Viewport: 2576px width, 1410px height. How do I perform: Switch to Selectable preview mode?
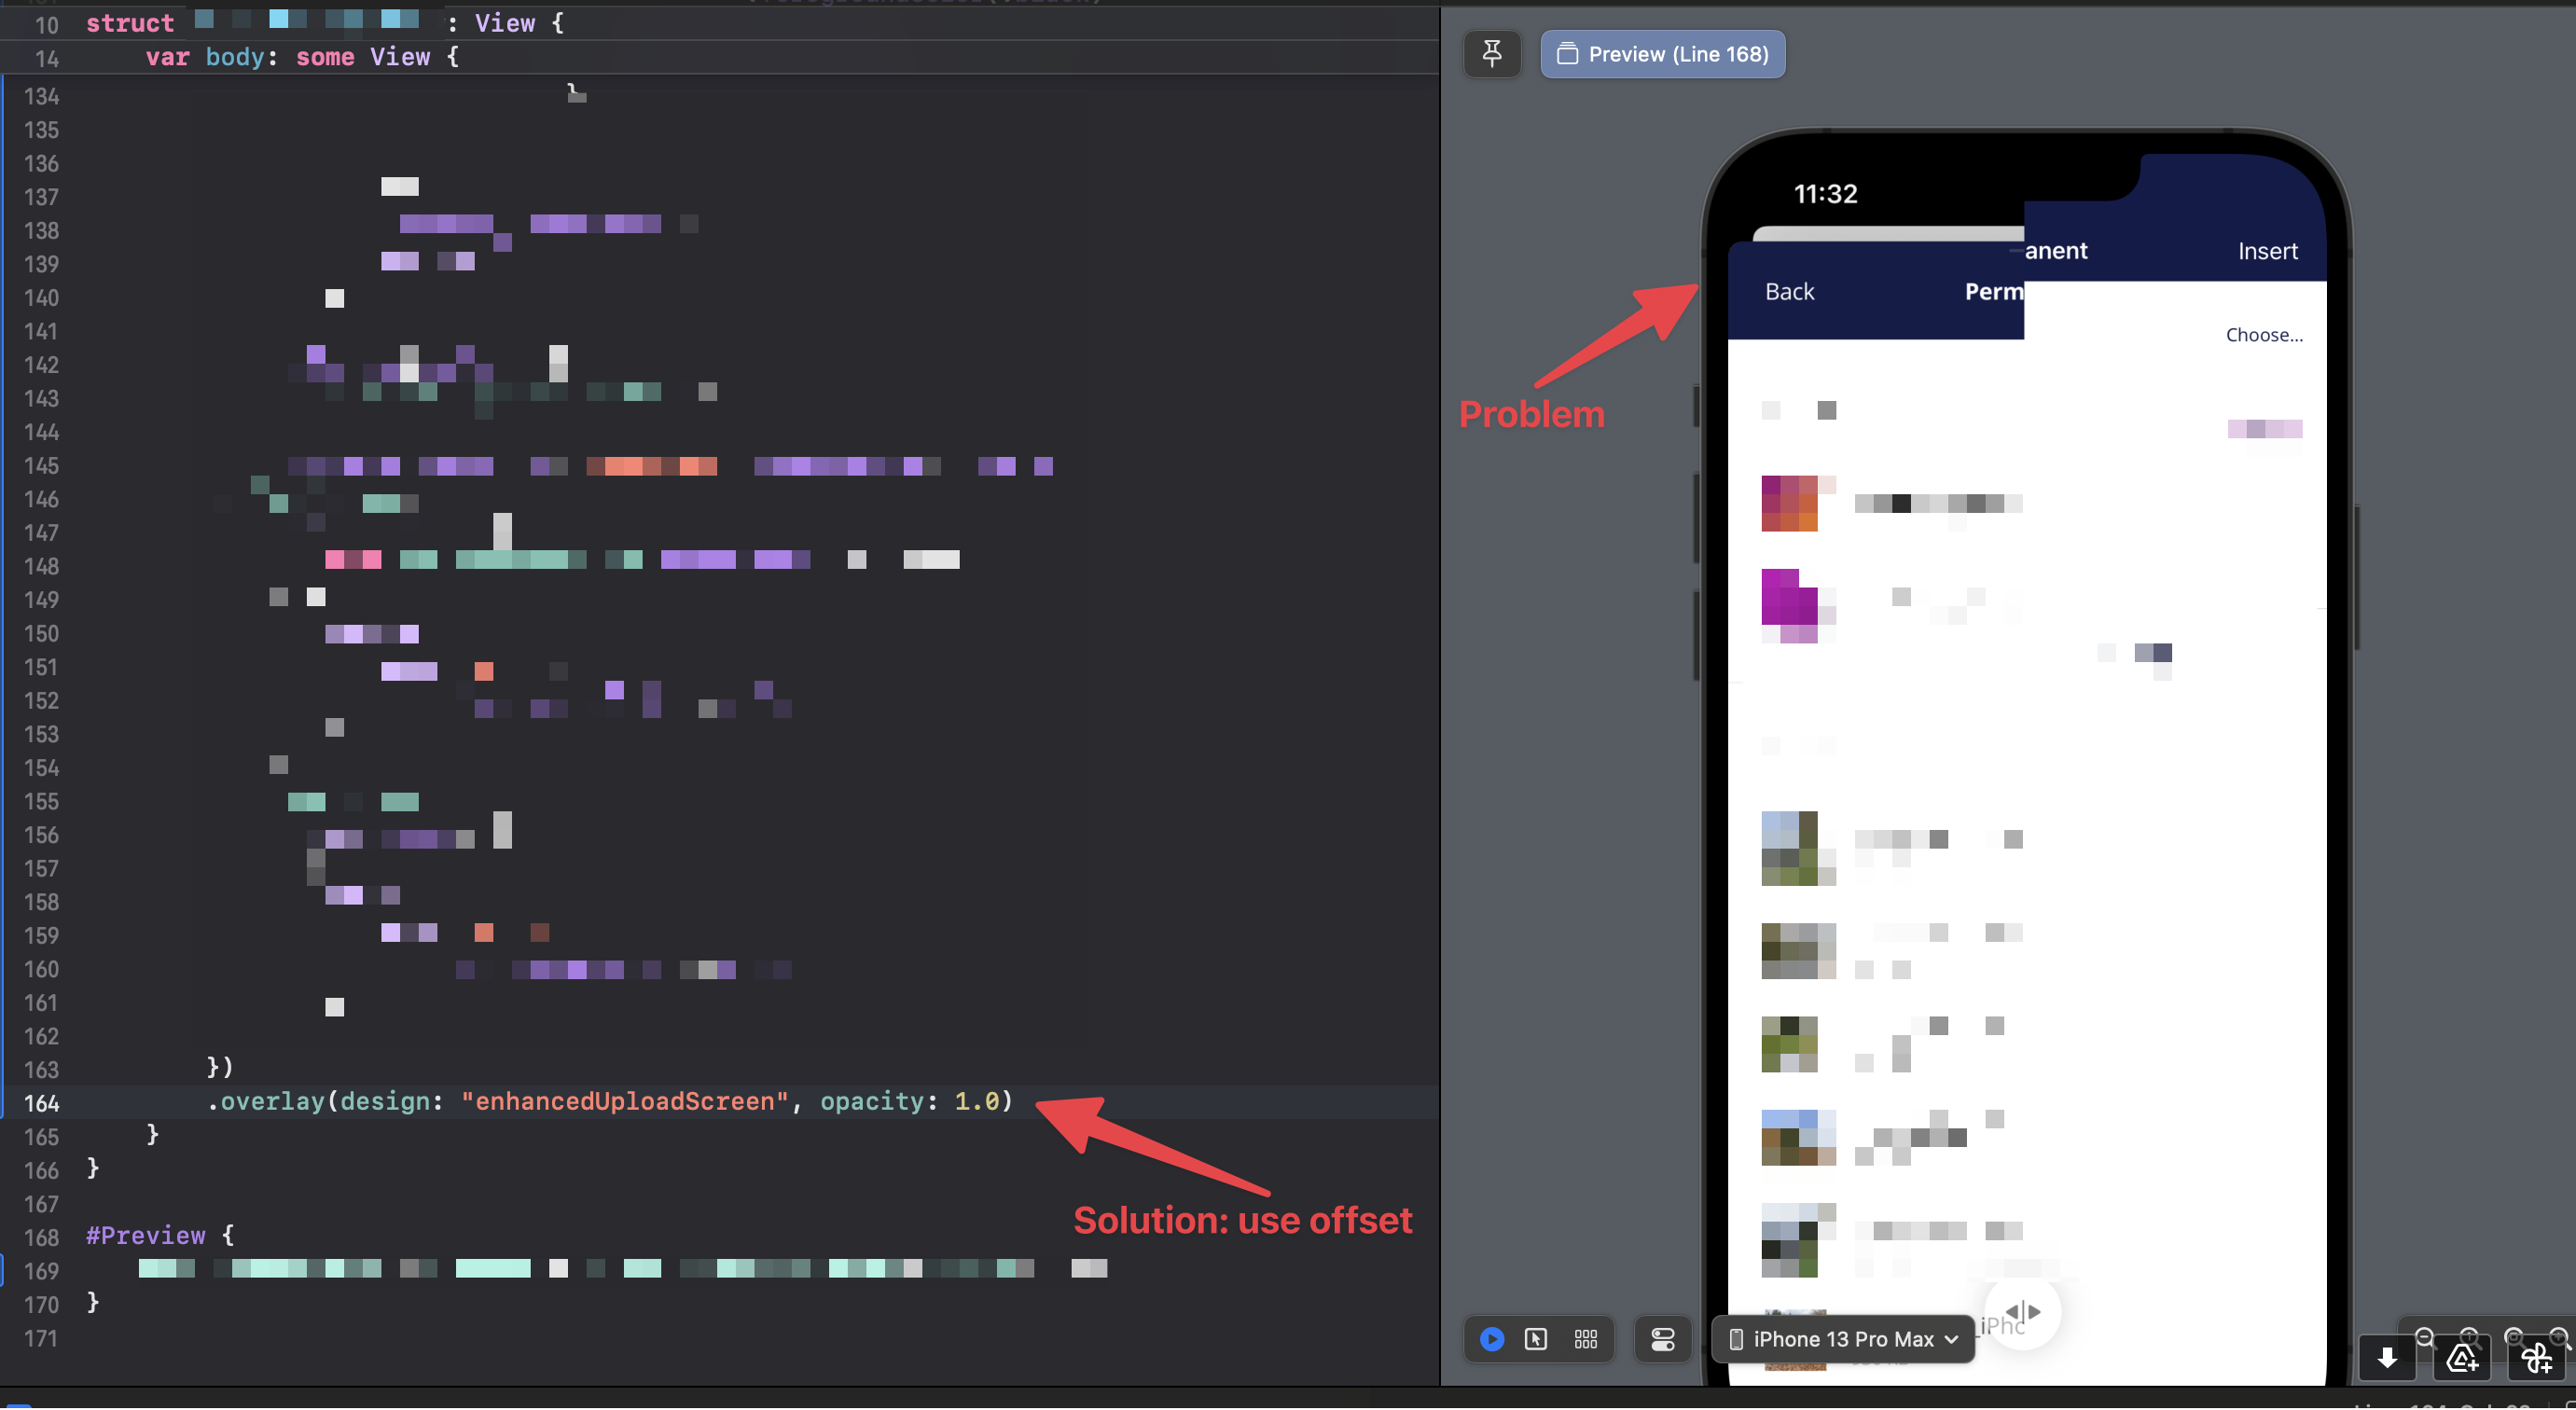(x=1536, y=1340)
